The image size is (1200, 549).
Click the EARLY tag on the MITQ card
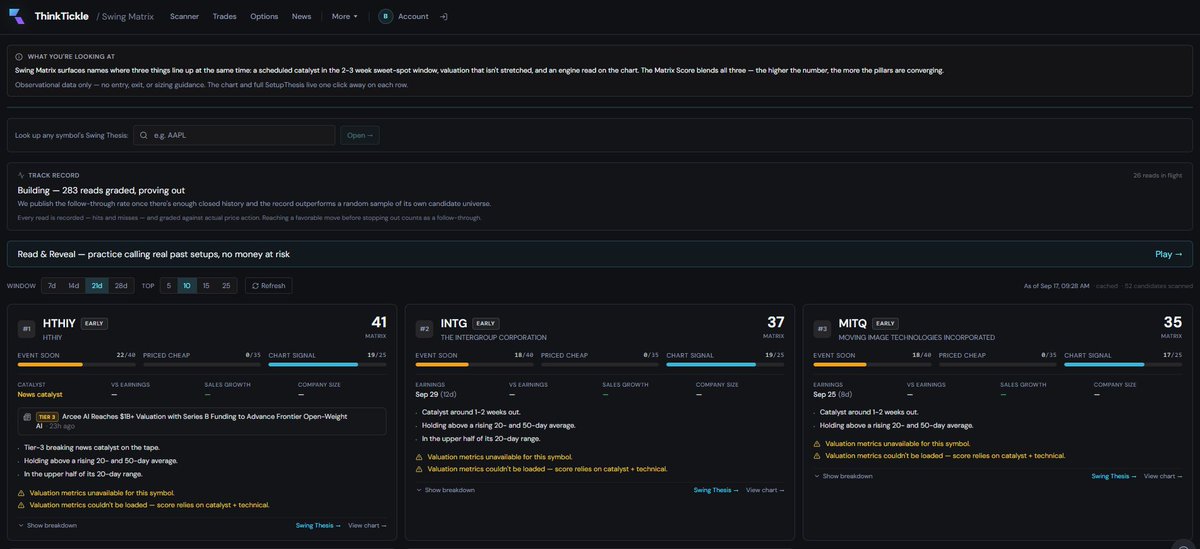(x=885, y=324)
